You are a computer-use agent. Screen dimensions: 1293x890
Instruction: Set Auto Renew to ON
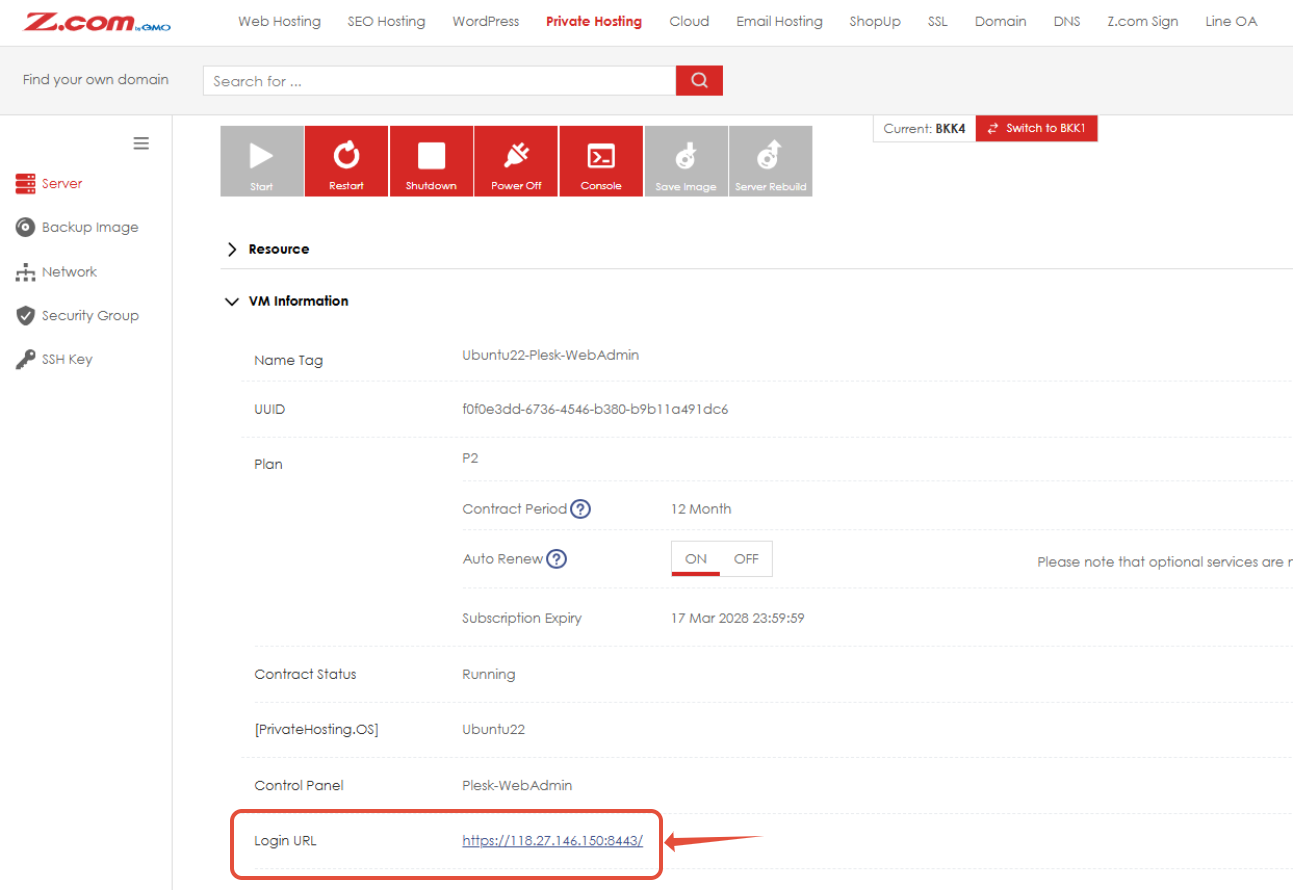click(696, 559)
